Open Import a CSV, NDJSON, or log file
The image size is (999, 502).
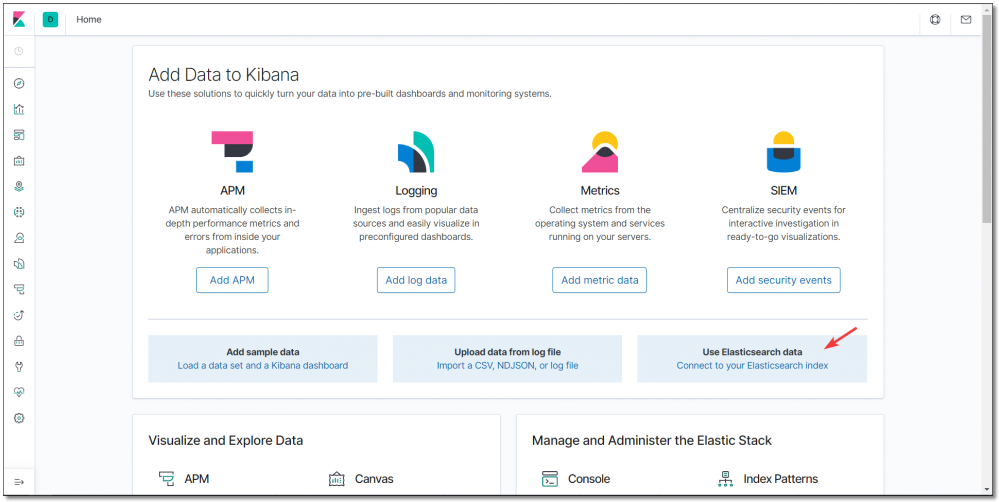point(508,366)
